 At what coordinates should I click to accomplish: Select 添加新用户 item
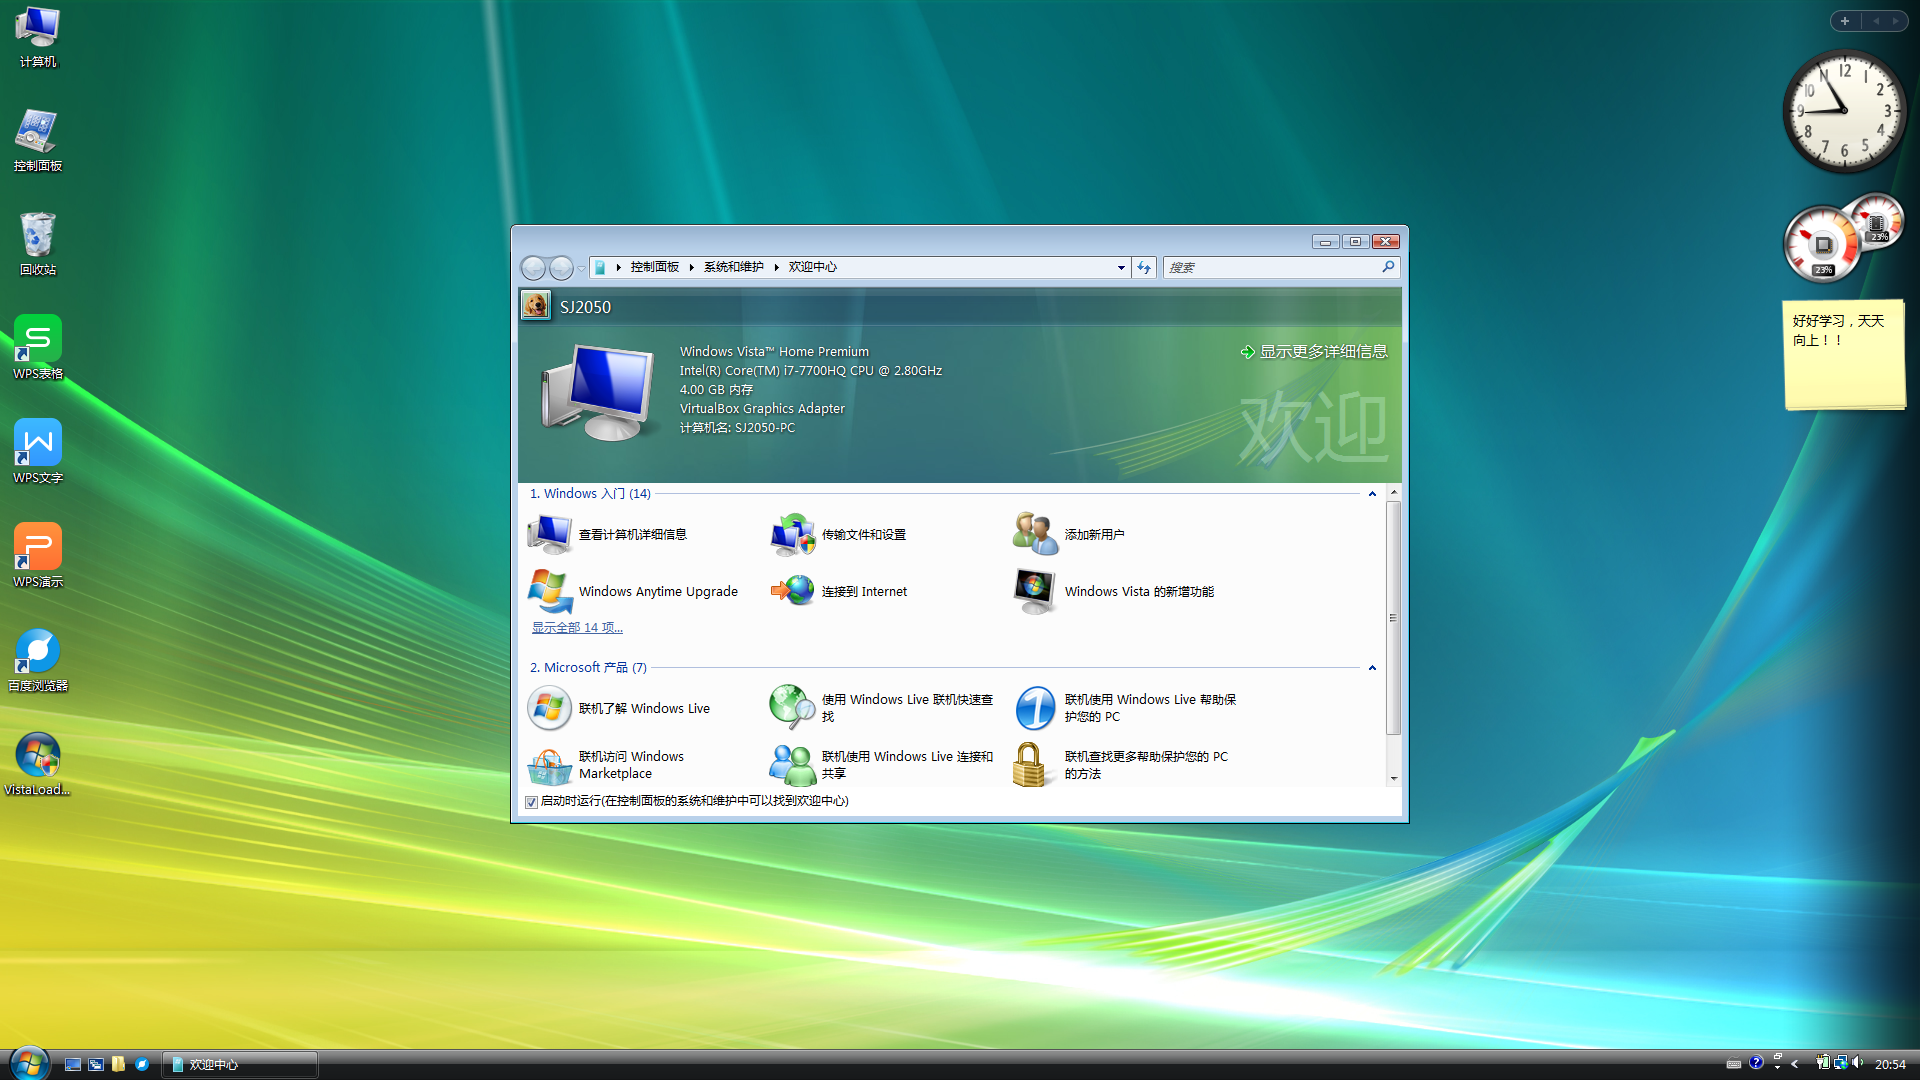tap(1069, 535)
